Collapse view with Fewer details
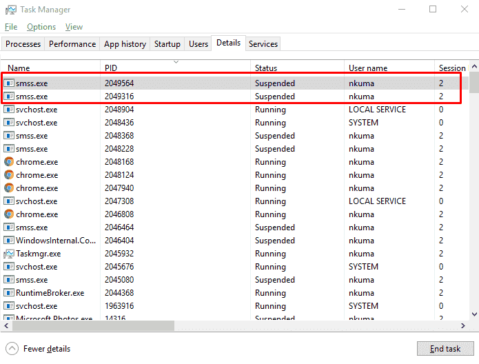This screenshot has height=364, width=479. click(x=38, y=349)
